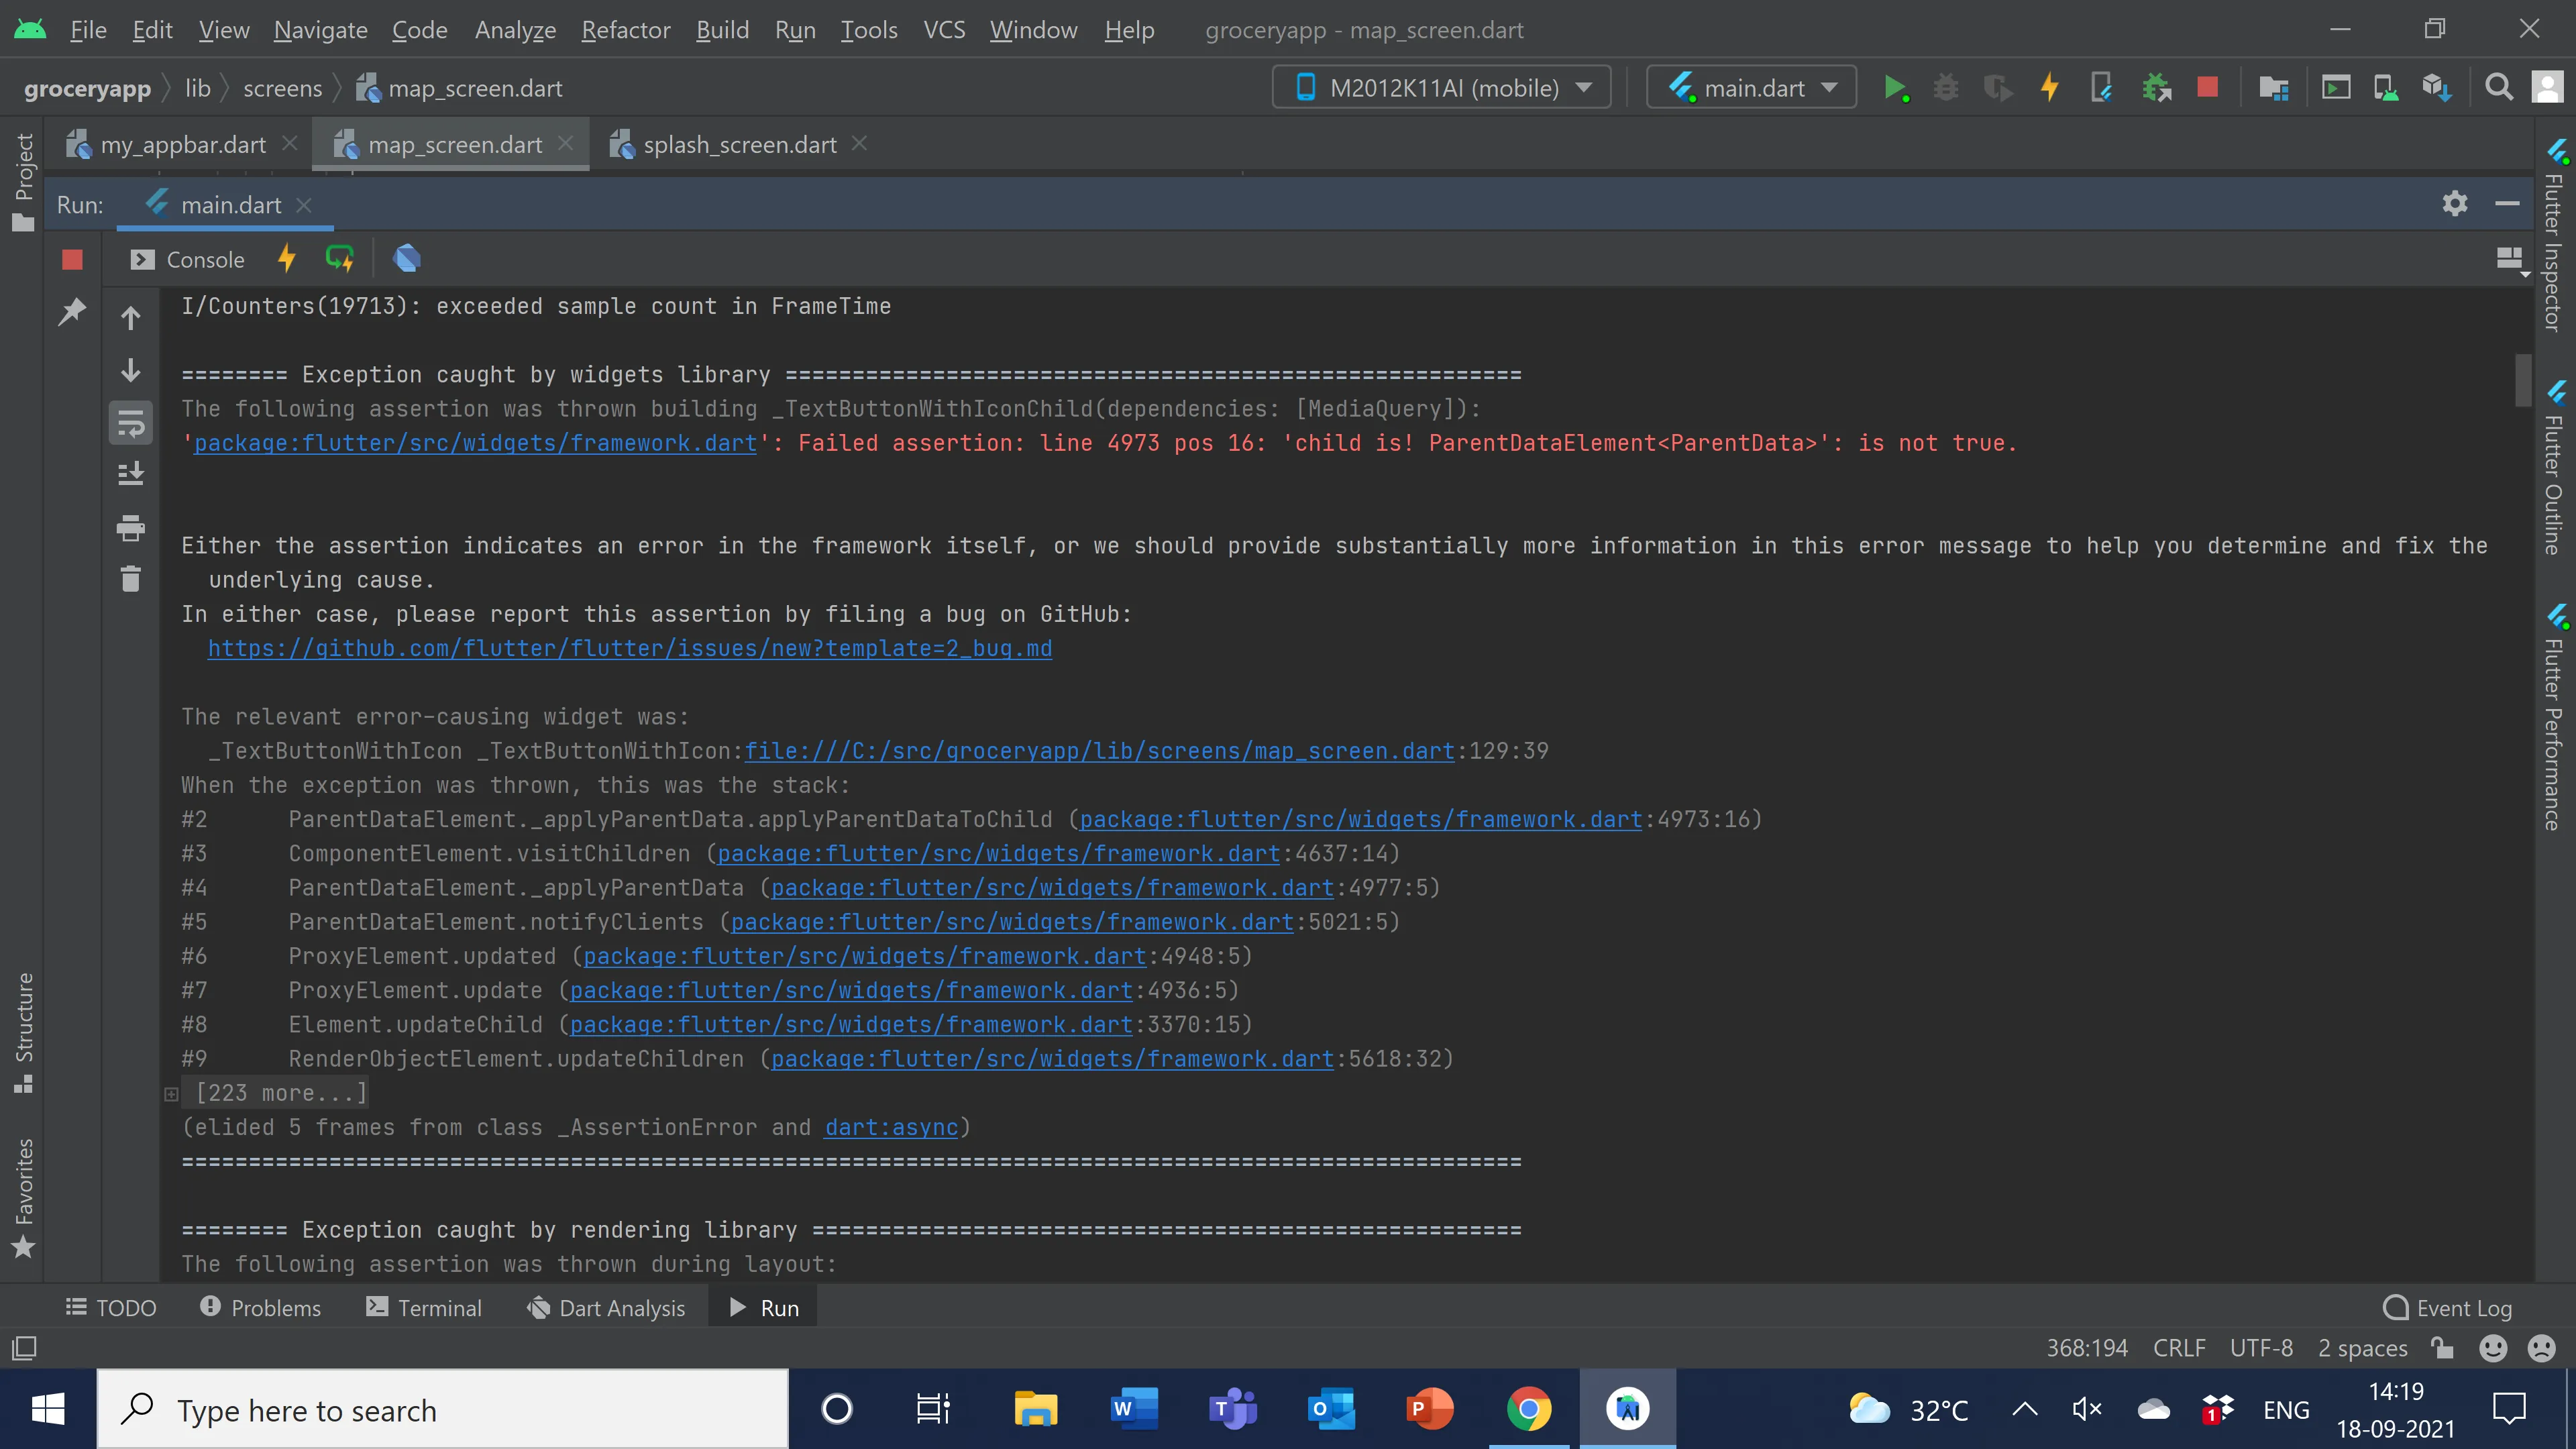The height and width of the screenshot is (1449, 2576).
Task: Click the red Stop button in the Run panel
Action: (72, 260)
